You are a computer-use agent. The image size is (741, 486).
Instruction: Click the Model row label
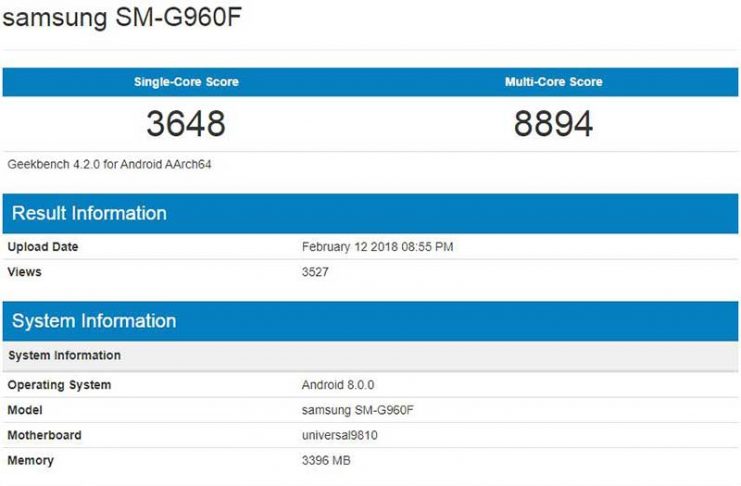tap(26, 410)
